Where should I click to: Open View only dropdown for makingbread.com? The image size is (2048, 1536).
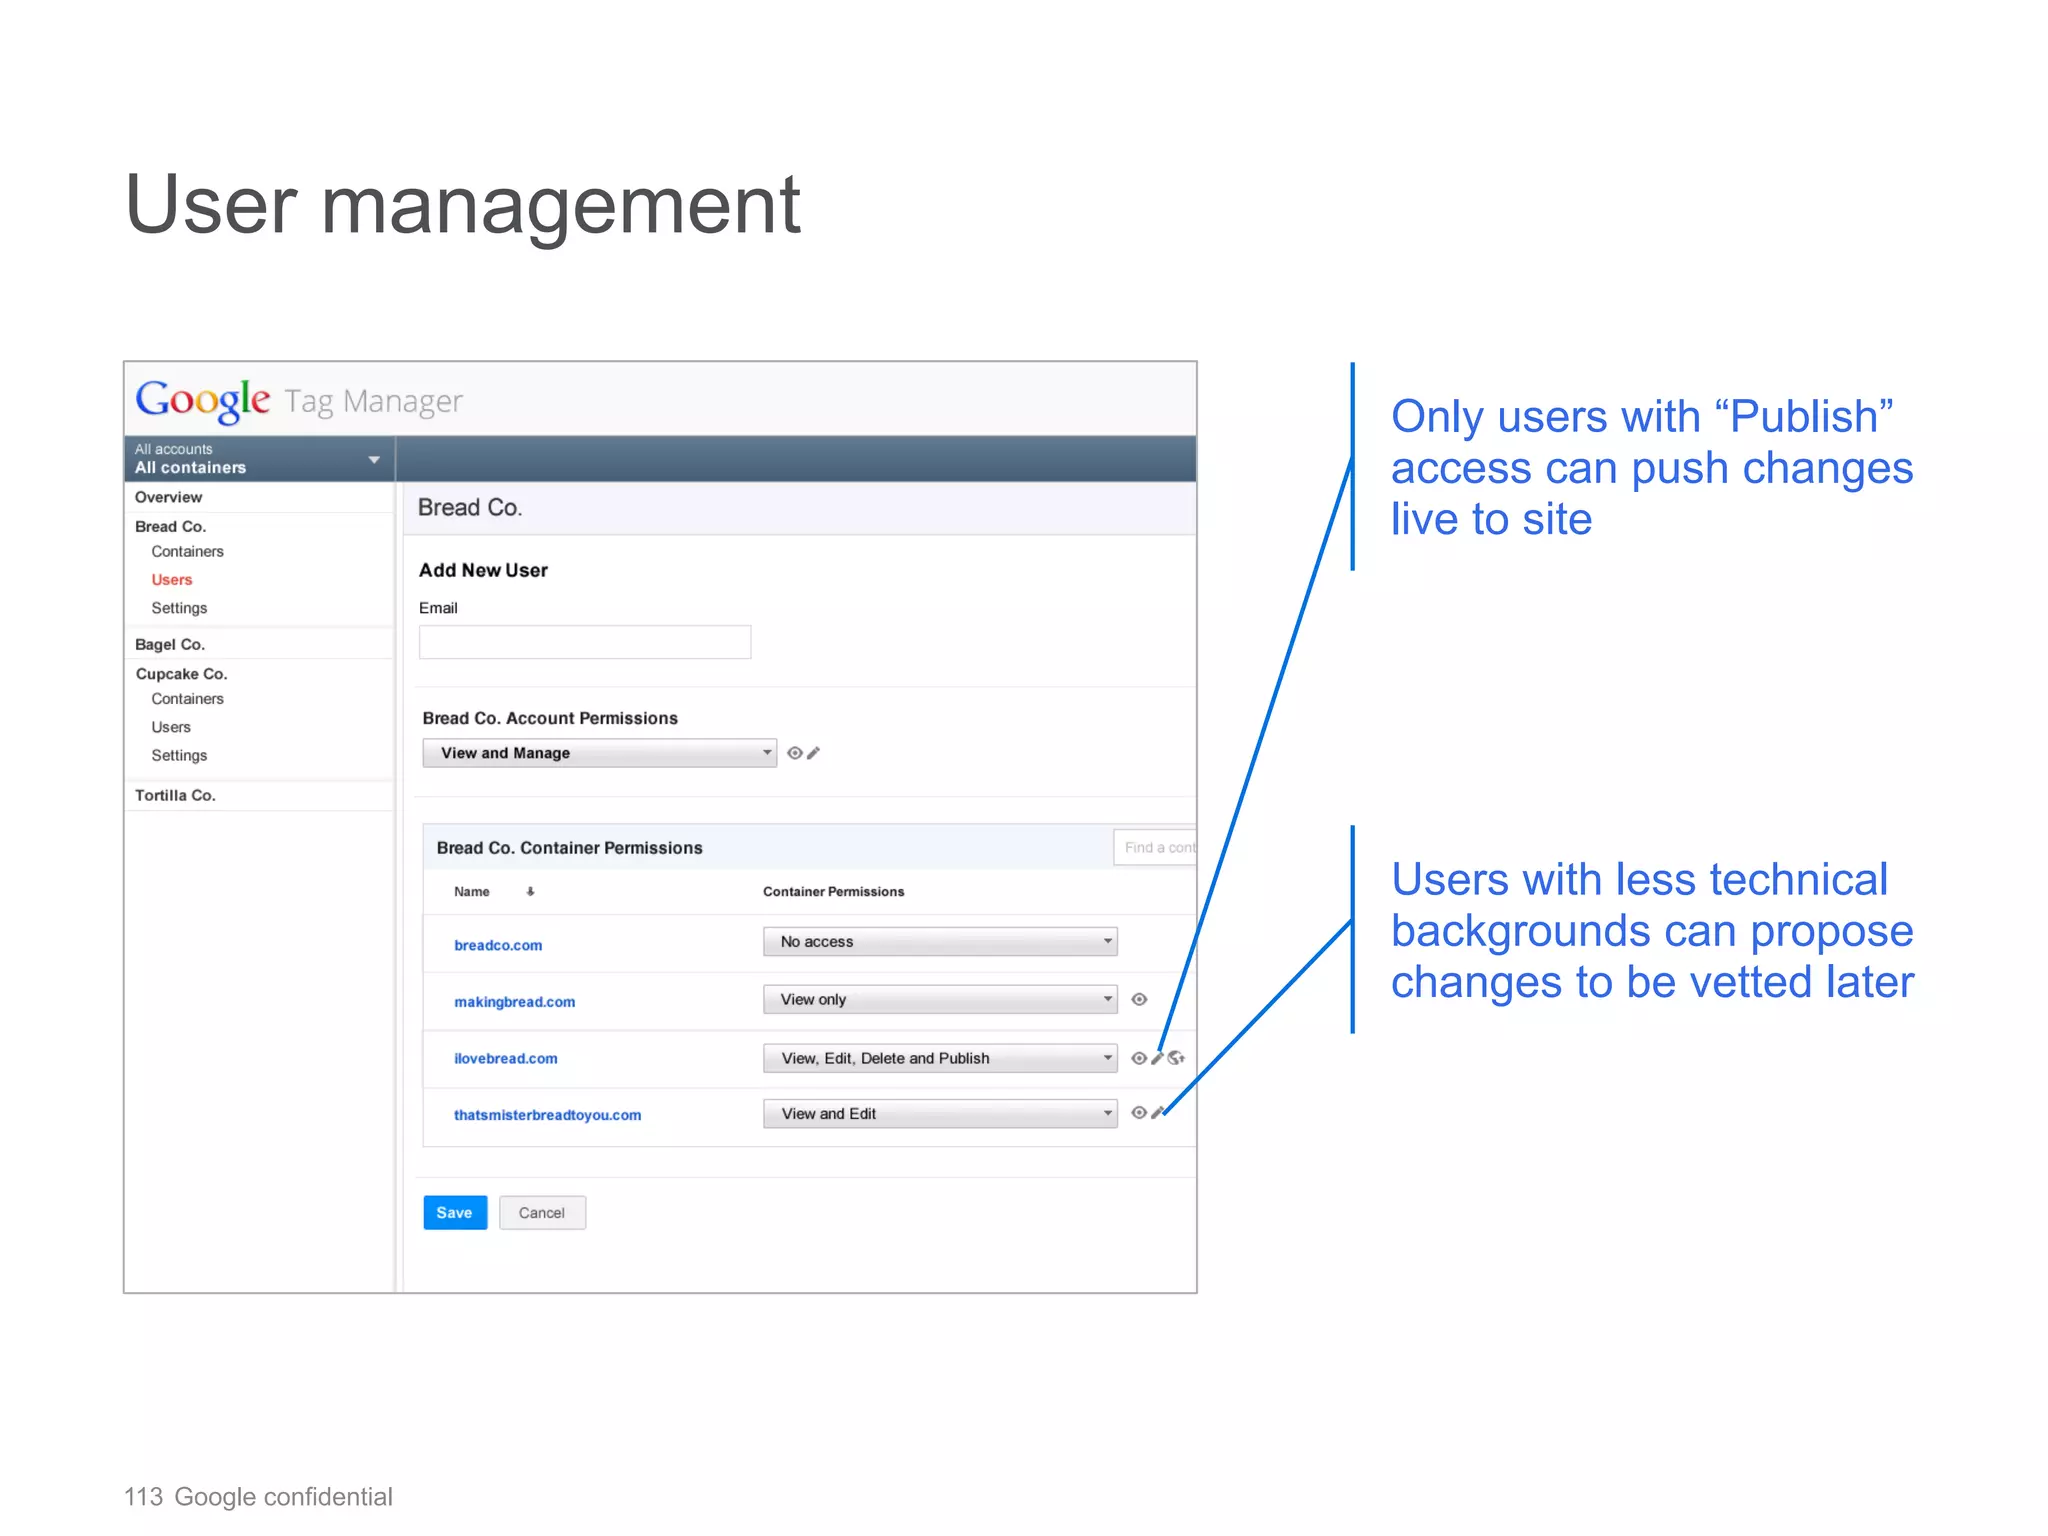pos(940,1000)
